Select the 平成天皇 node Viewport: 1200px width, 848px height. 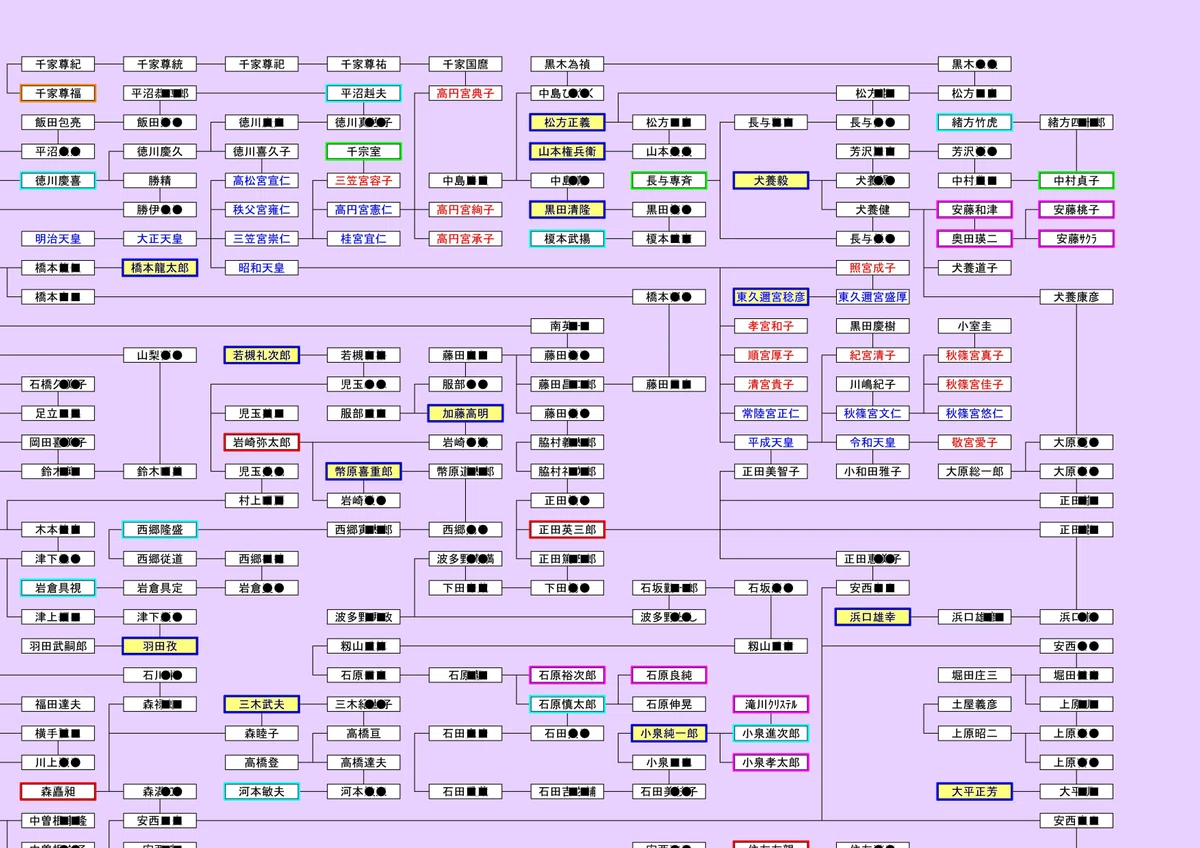click(772, 442)
